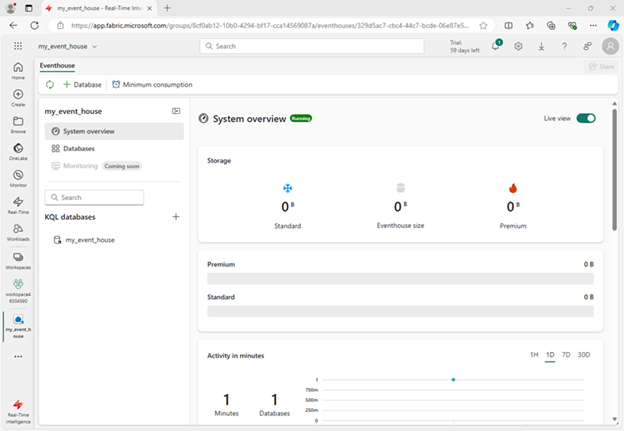Select the Eventhouse tab
This screenshot has height=431, width=624.
click(x=57, y=65)
